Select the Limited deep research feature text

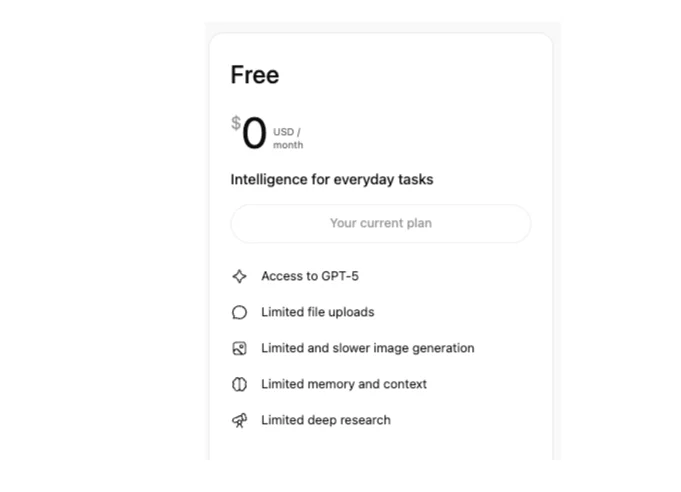(325, 420)
